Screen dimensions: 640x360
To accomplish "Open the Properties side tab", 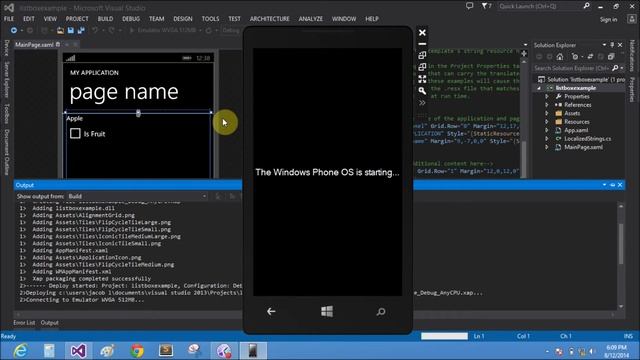I will (632, 89).
